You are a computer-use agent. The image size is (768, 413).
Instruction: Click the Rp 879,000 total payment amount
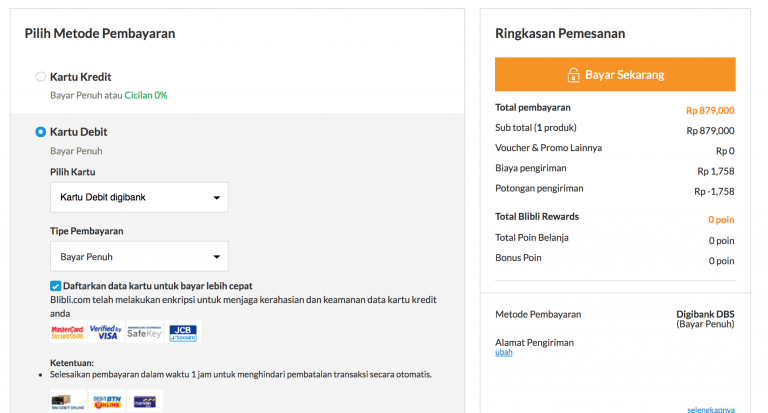coord(710,110)
